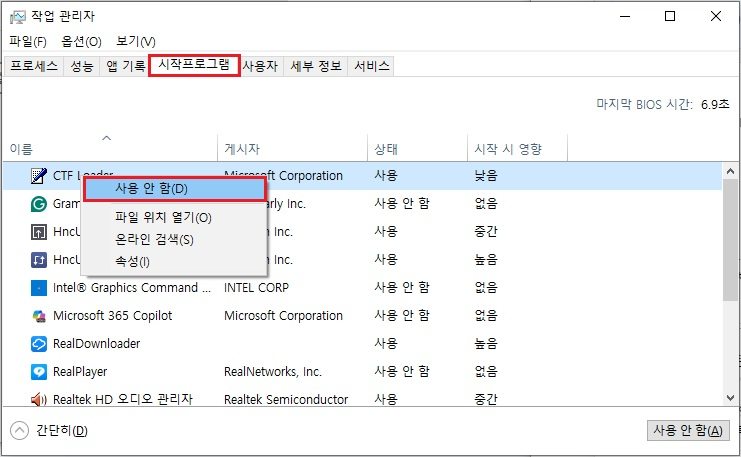Select the RealDownloader row name
Screen dimensions: 741x457
(96, 344)
